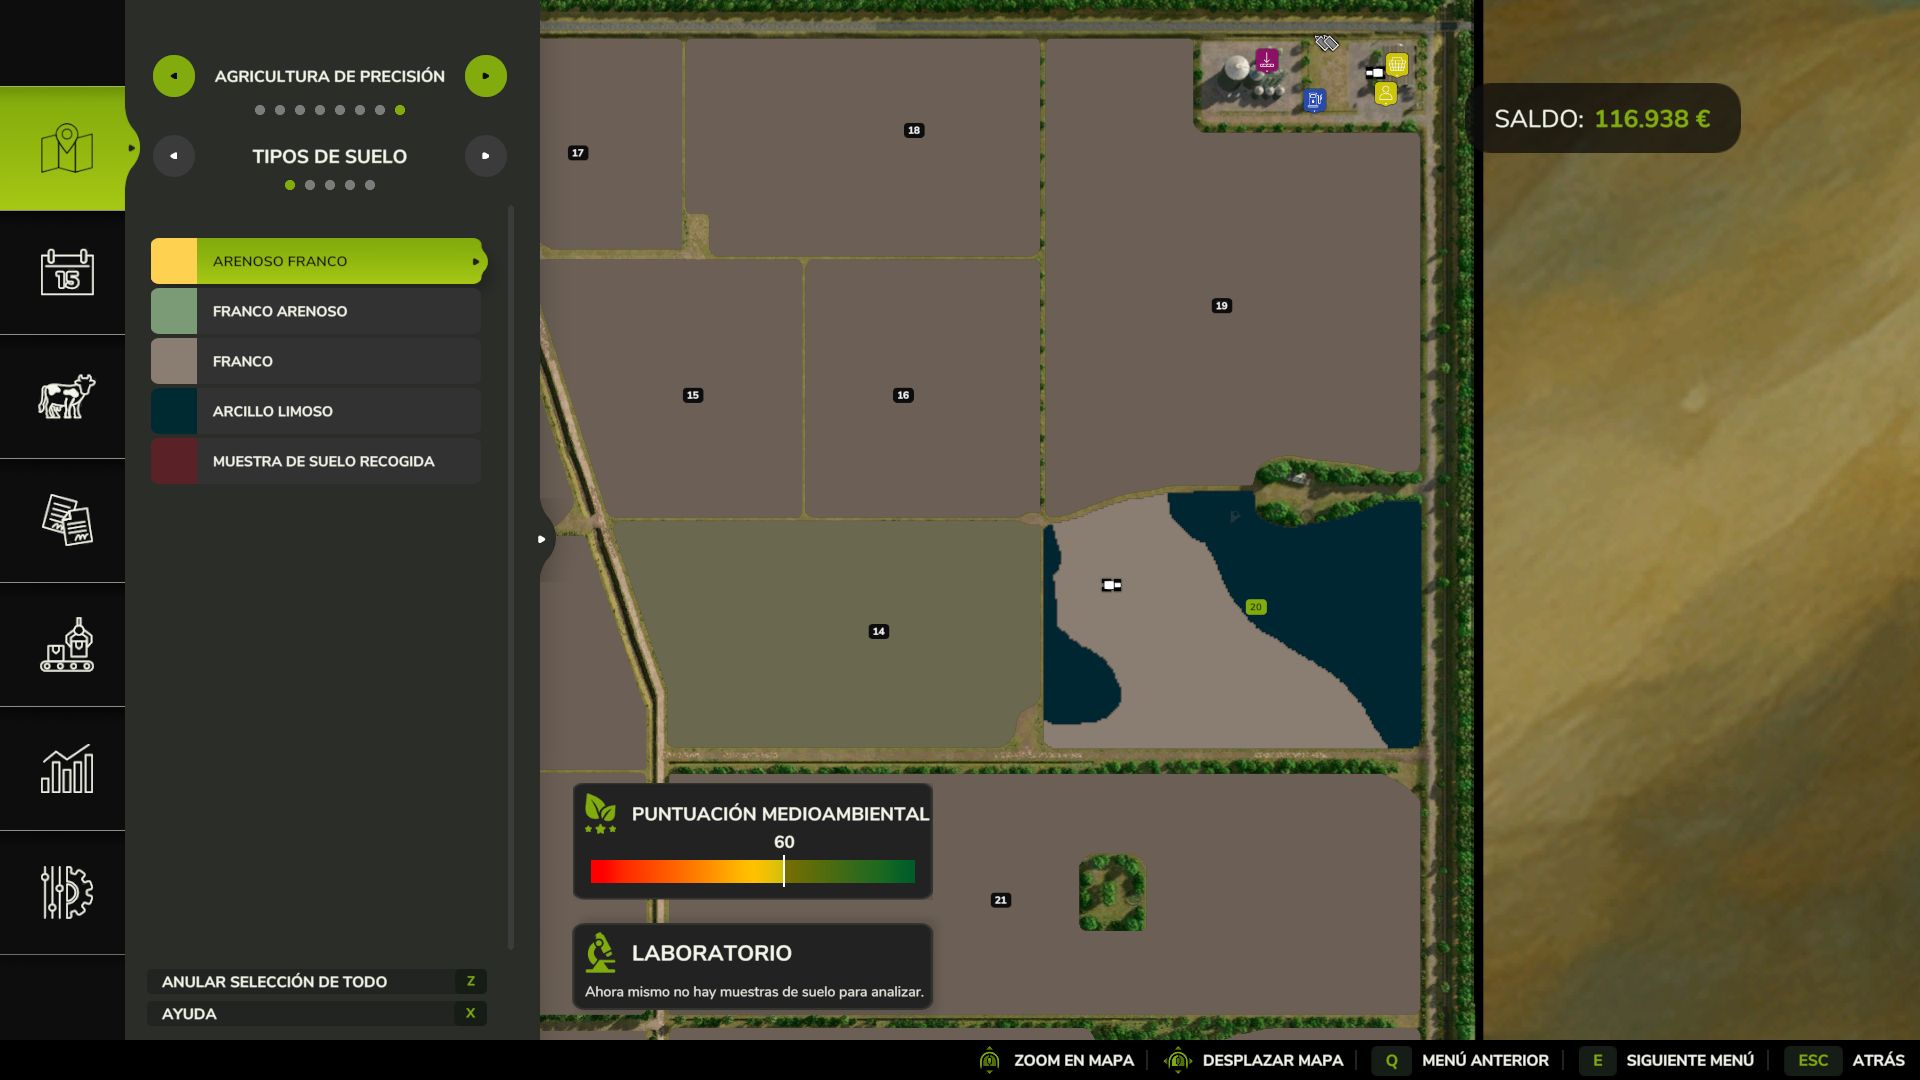This screenshot has width=1920, height=1080.
Task: Click E Siguiente Menú button
Action: 1667,1060
